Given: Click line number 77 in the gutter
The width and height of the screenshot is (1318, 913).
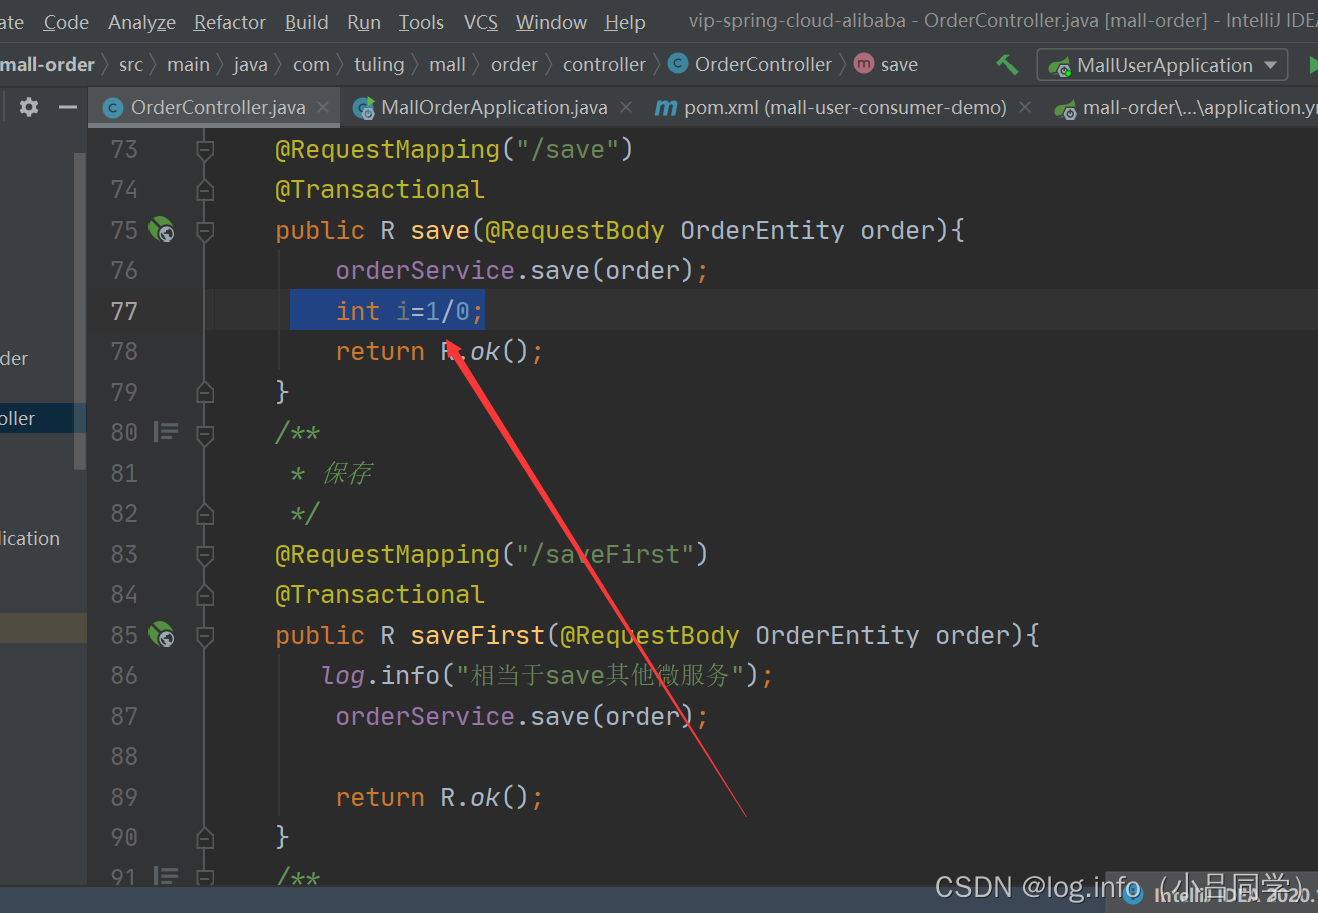Looking at the screenshot, I should [x=124, y=311].
